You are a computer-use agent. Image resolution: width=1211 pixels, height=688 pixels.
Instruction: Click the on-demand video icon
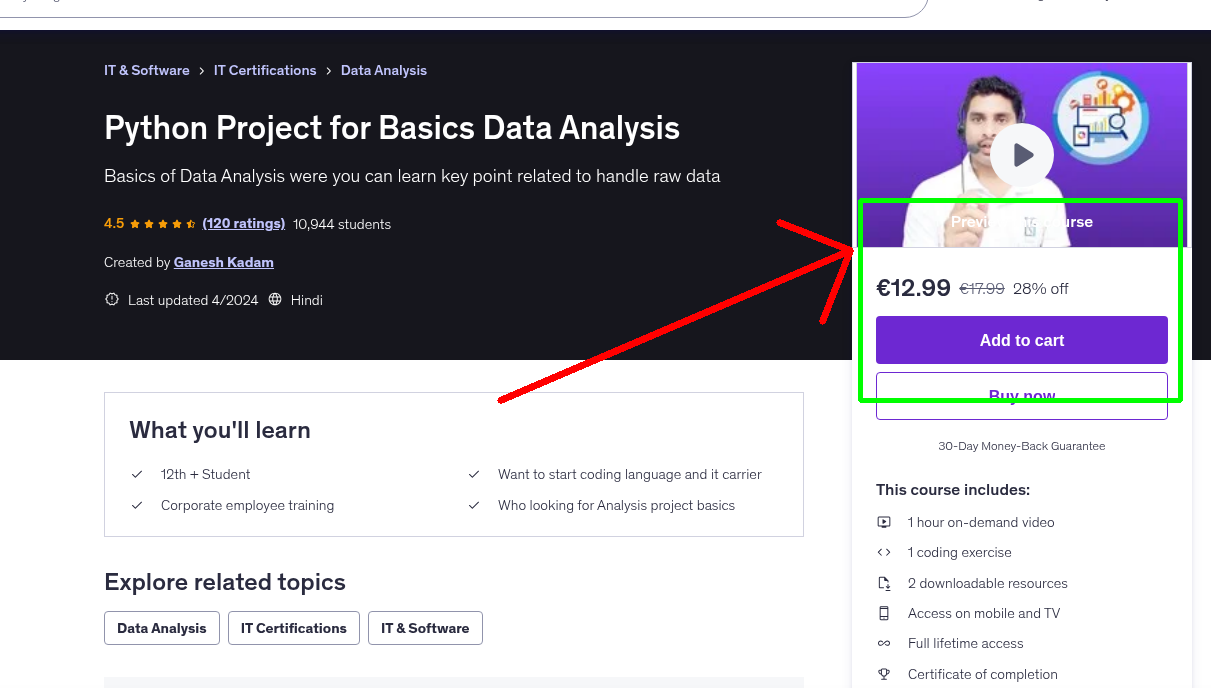[x=884, y=522]
